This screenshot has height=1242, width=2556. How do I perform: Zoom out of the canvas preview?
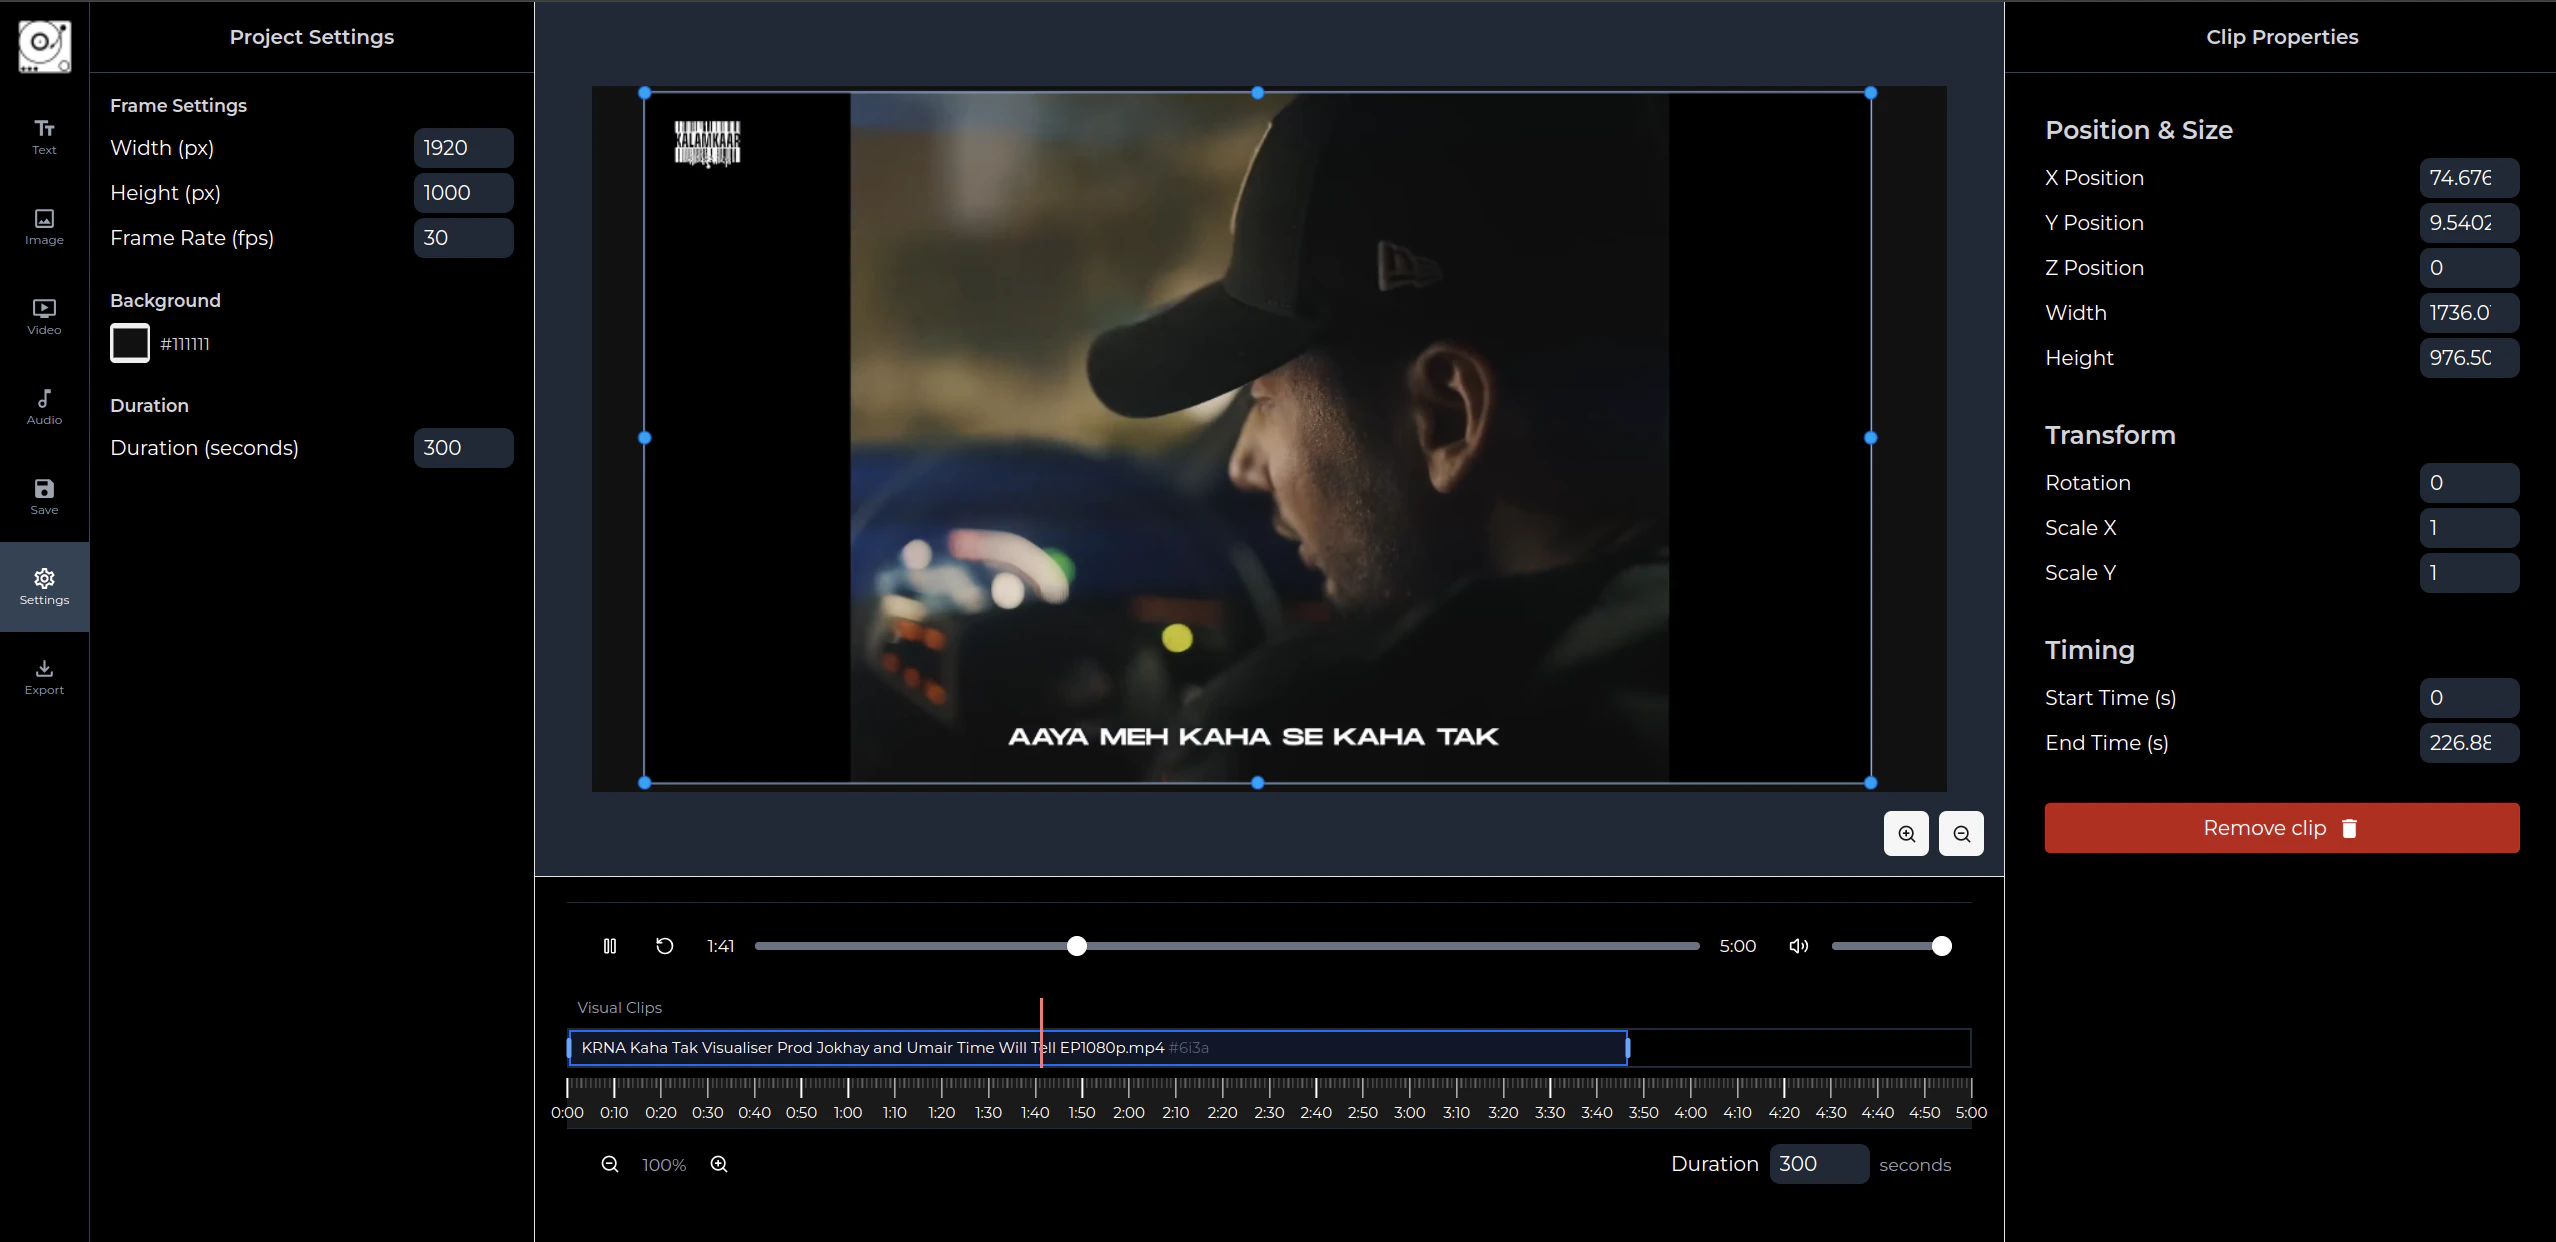1961,834
